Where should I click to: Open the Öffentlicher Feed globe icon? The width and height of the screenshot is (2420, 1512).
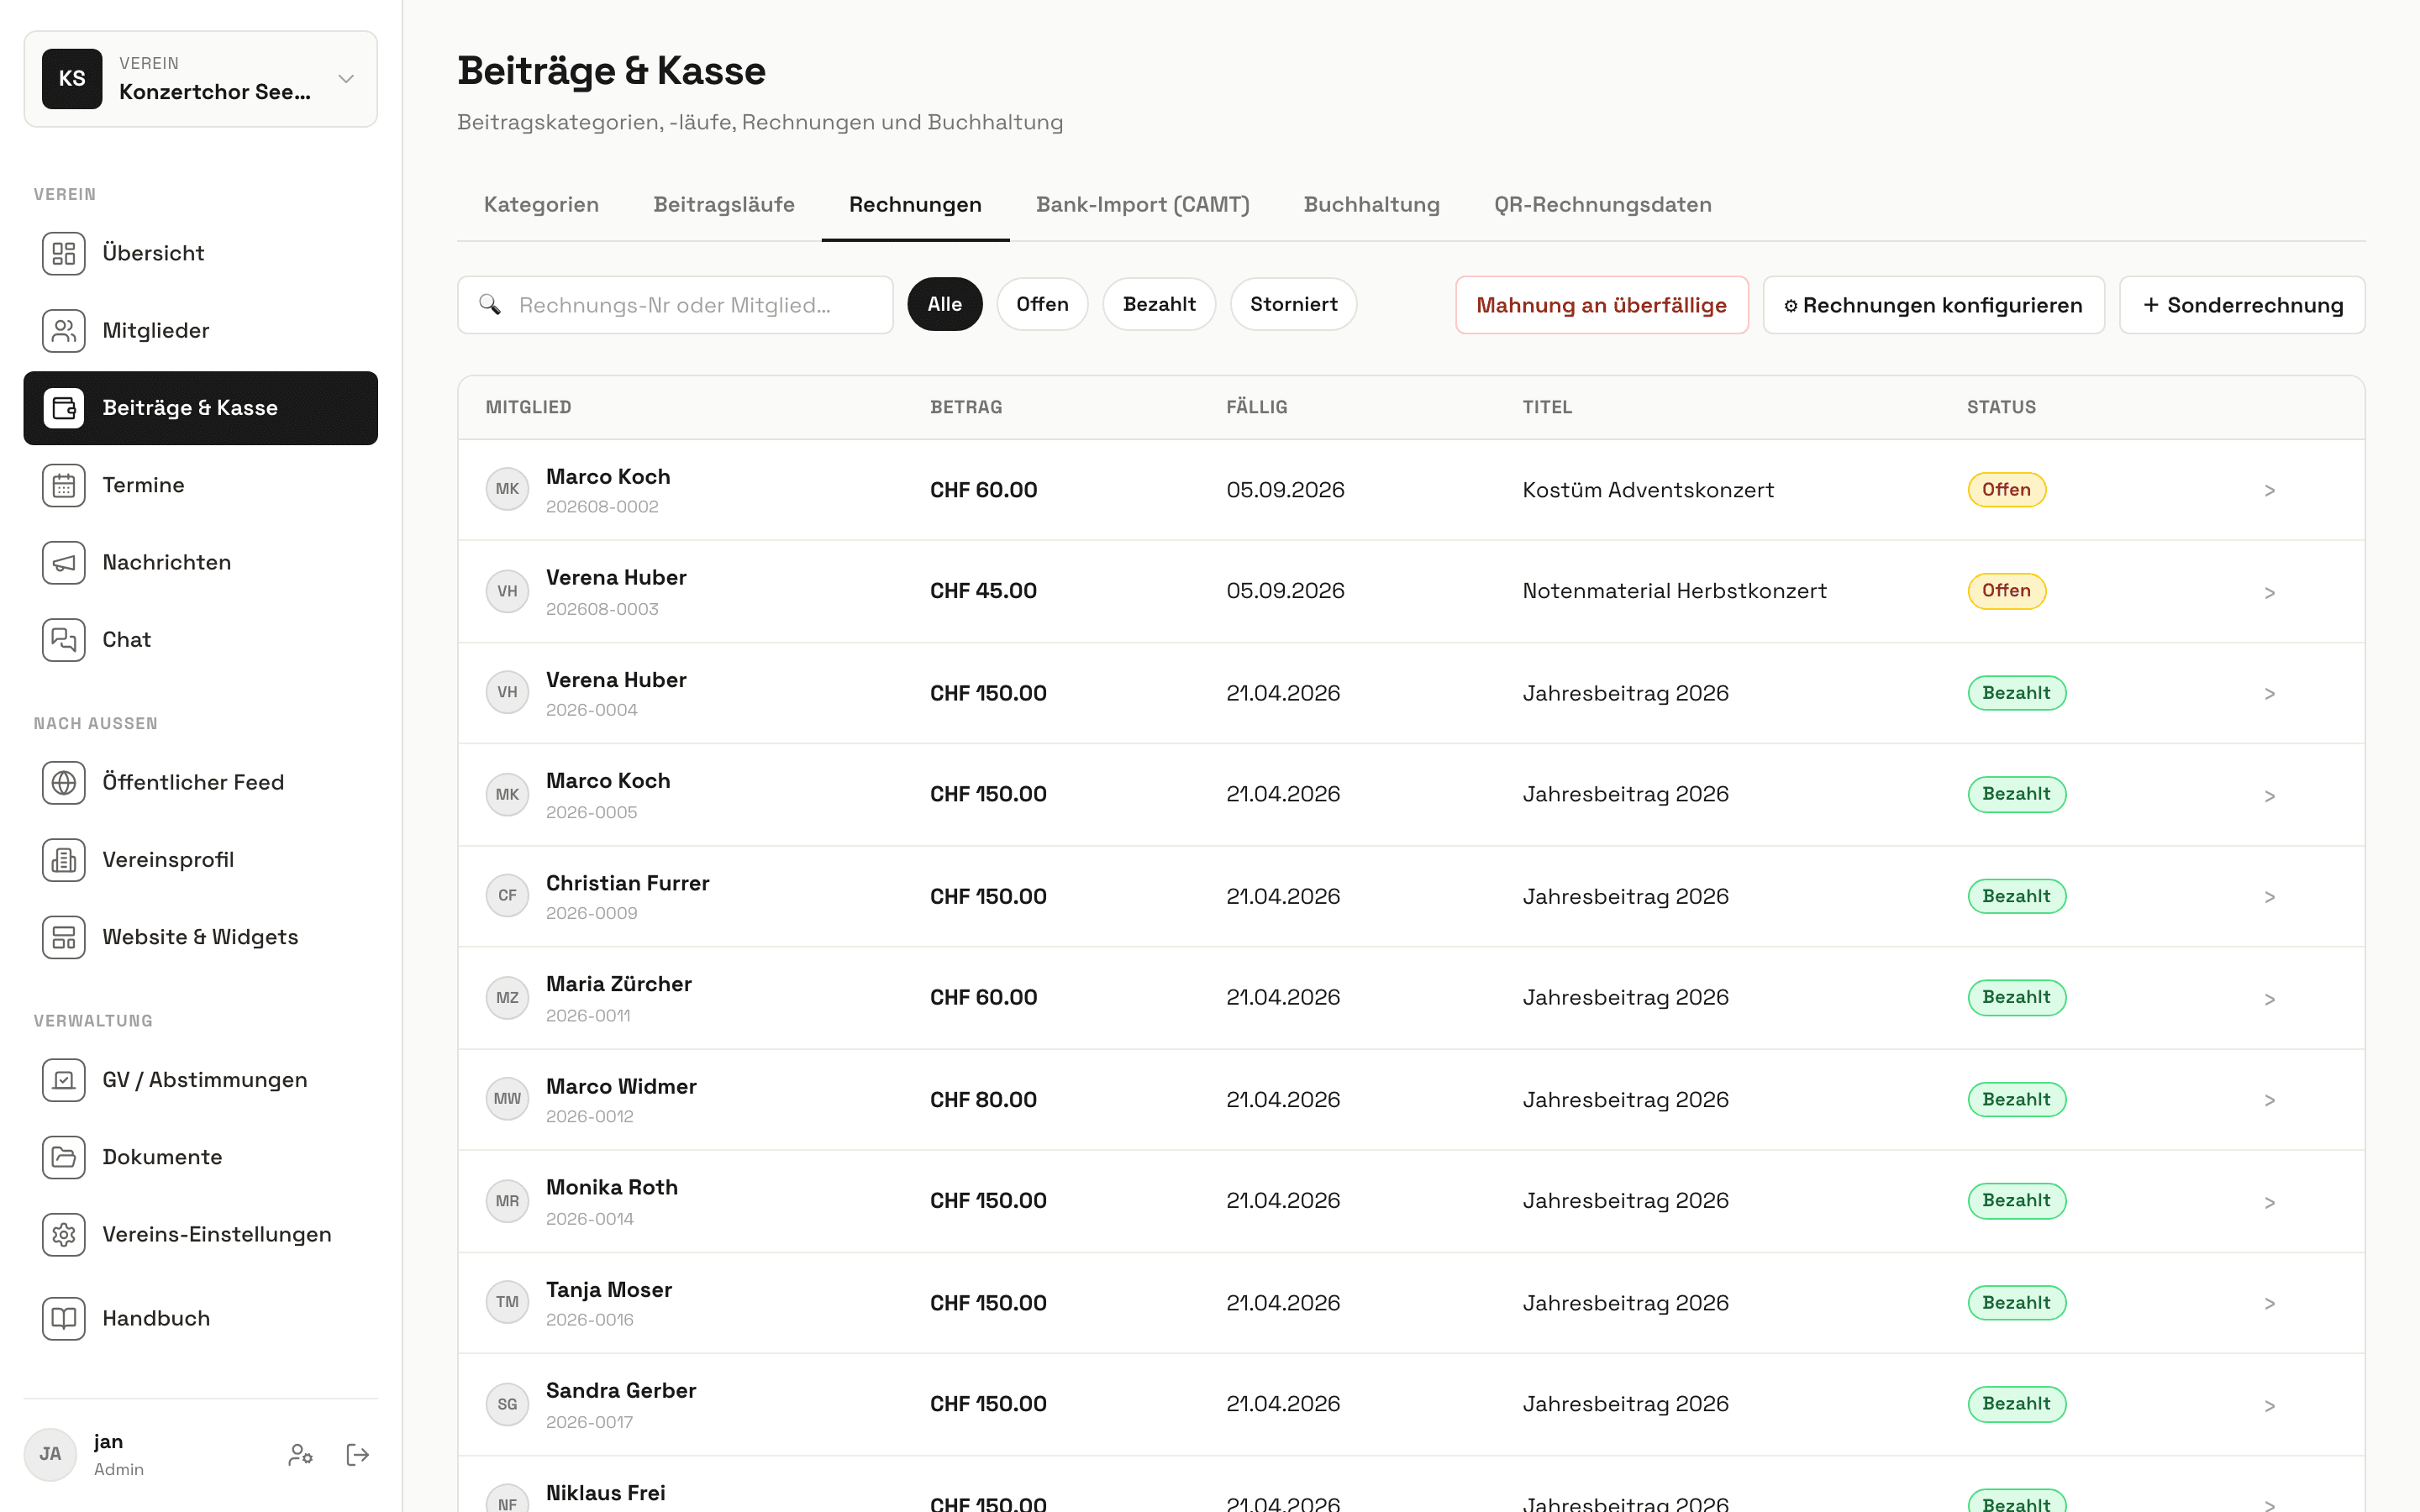(64, 782)
